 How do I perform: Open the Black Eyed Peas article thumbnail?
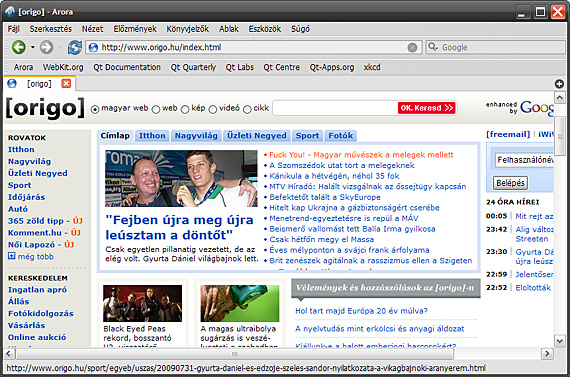tap(142, 303)
